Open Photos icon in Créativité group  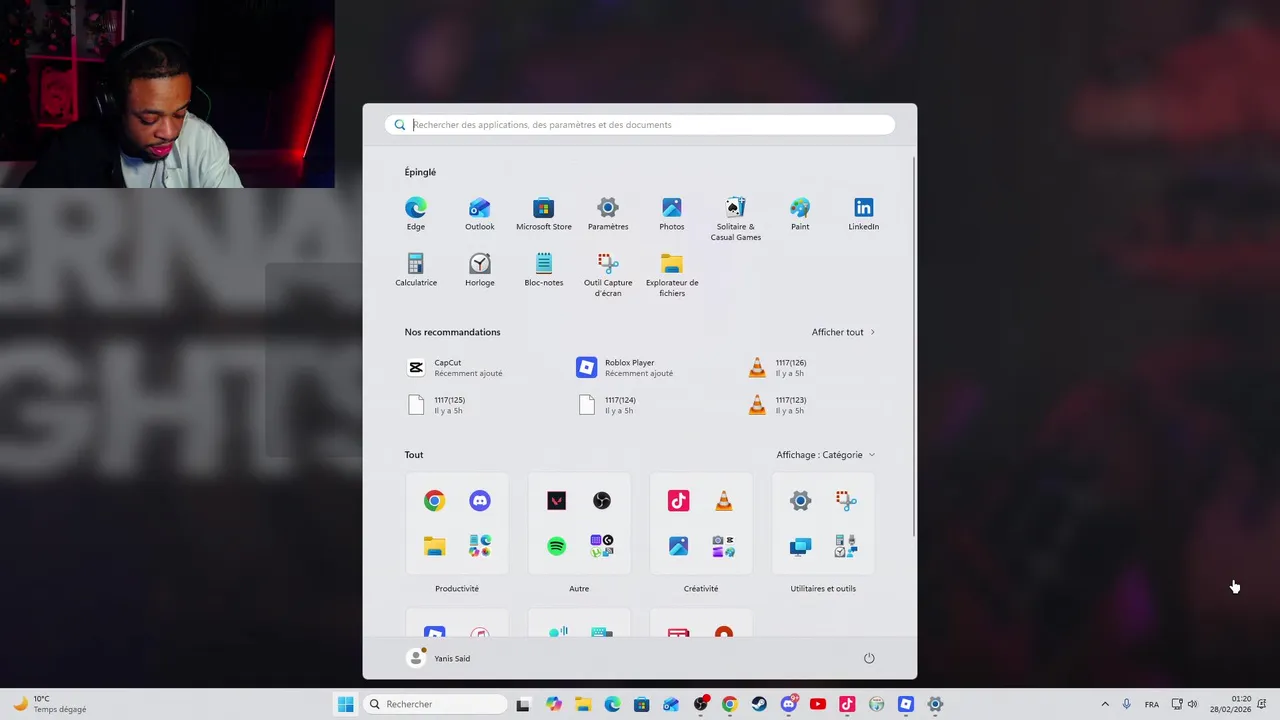pyautogui.click(x=679, y=546)
